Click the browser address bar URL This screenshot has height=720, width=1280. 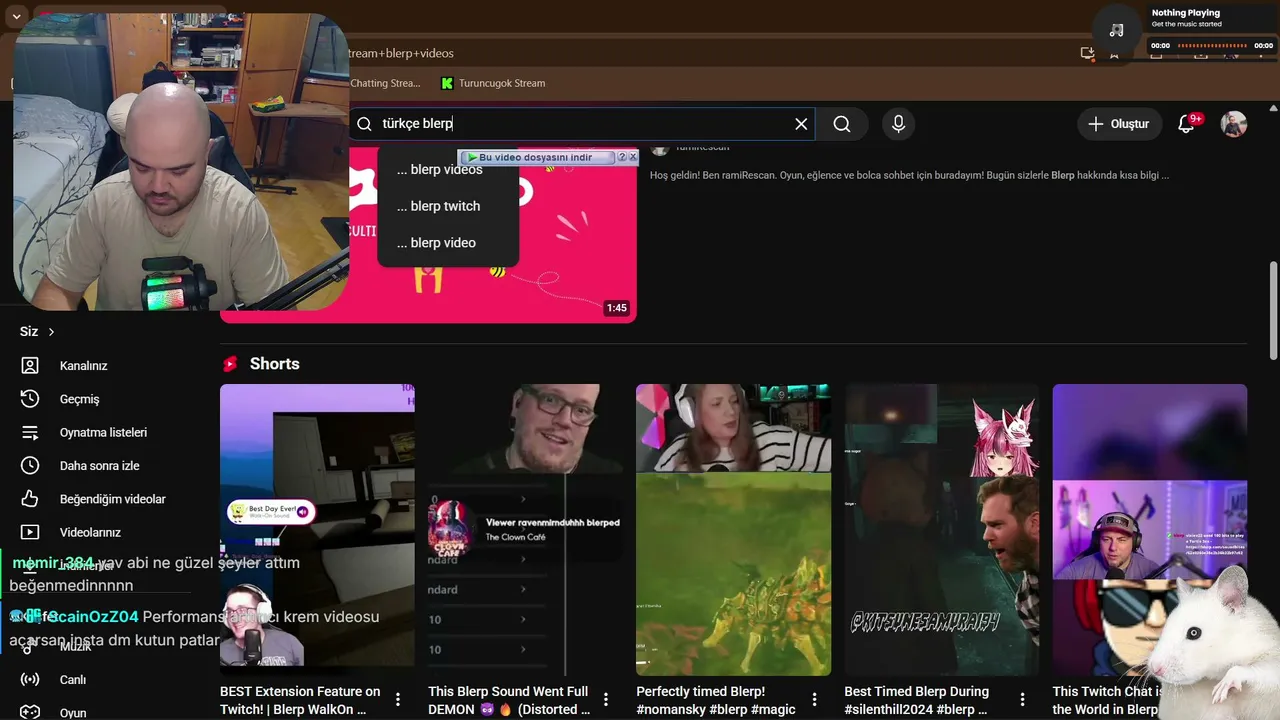point(400,53)
